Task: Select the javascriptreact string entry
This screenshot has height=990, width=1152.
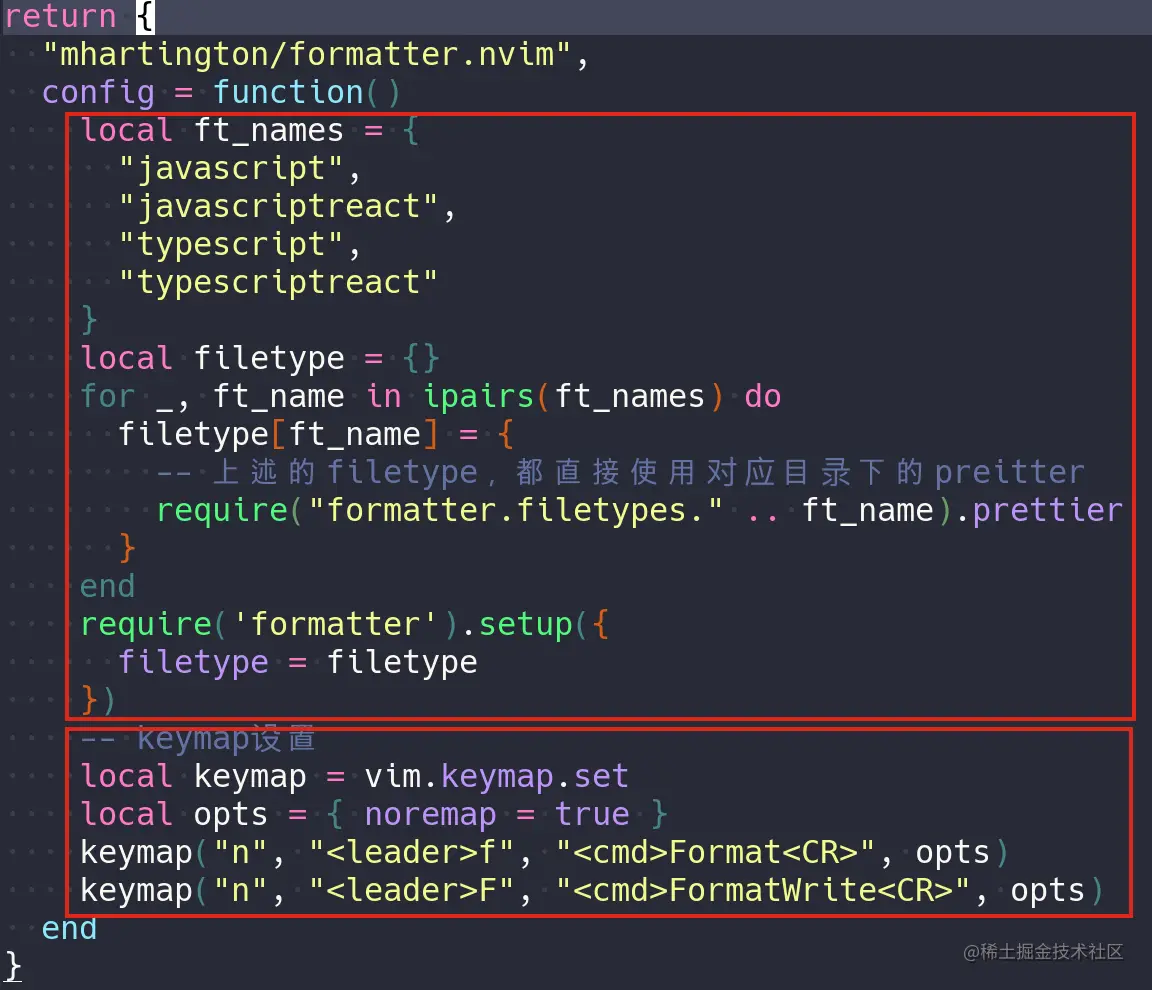Action: pos(280,205)
